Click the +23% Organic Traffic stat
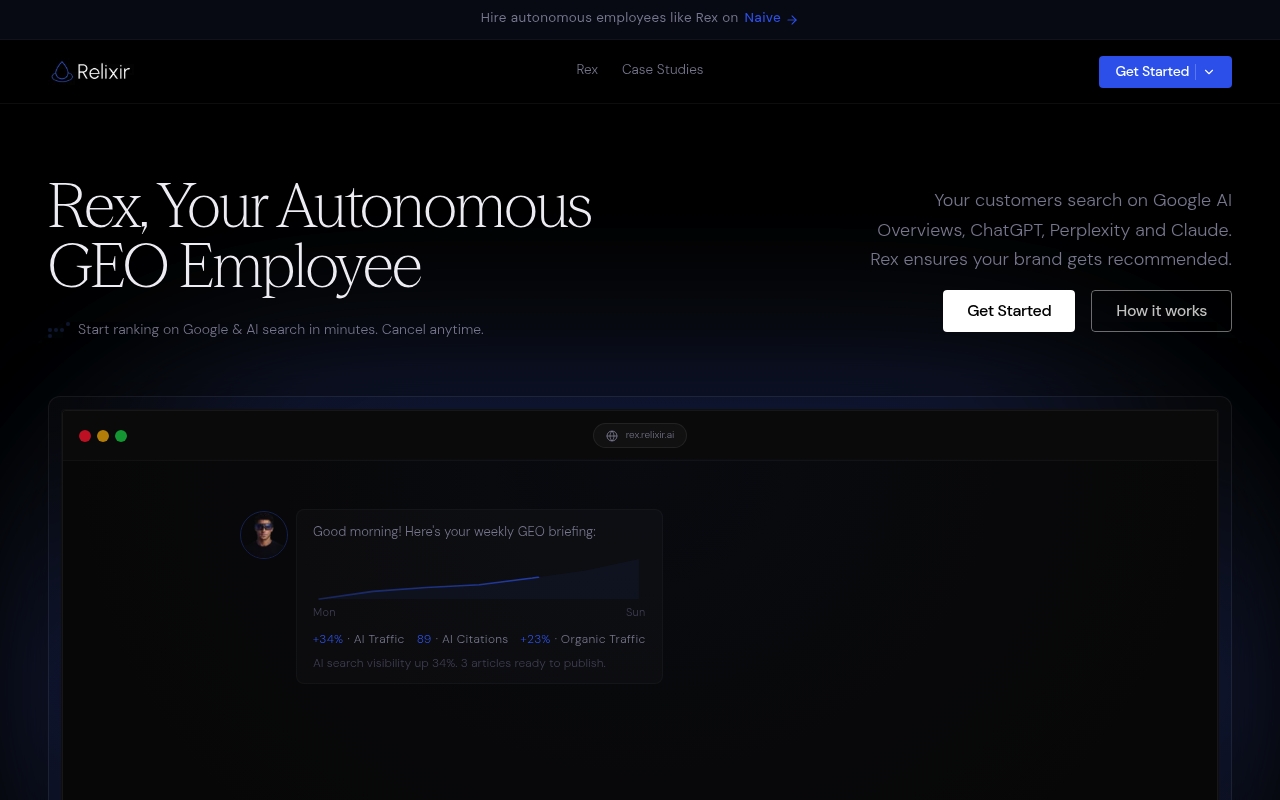Image resolution: width=1280 pixels, height=800 pixels. click(x=583, y=639)
